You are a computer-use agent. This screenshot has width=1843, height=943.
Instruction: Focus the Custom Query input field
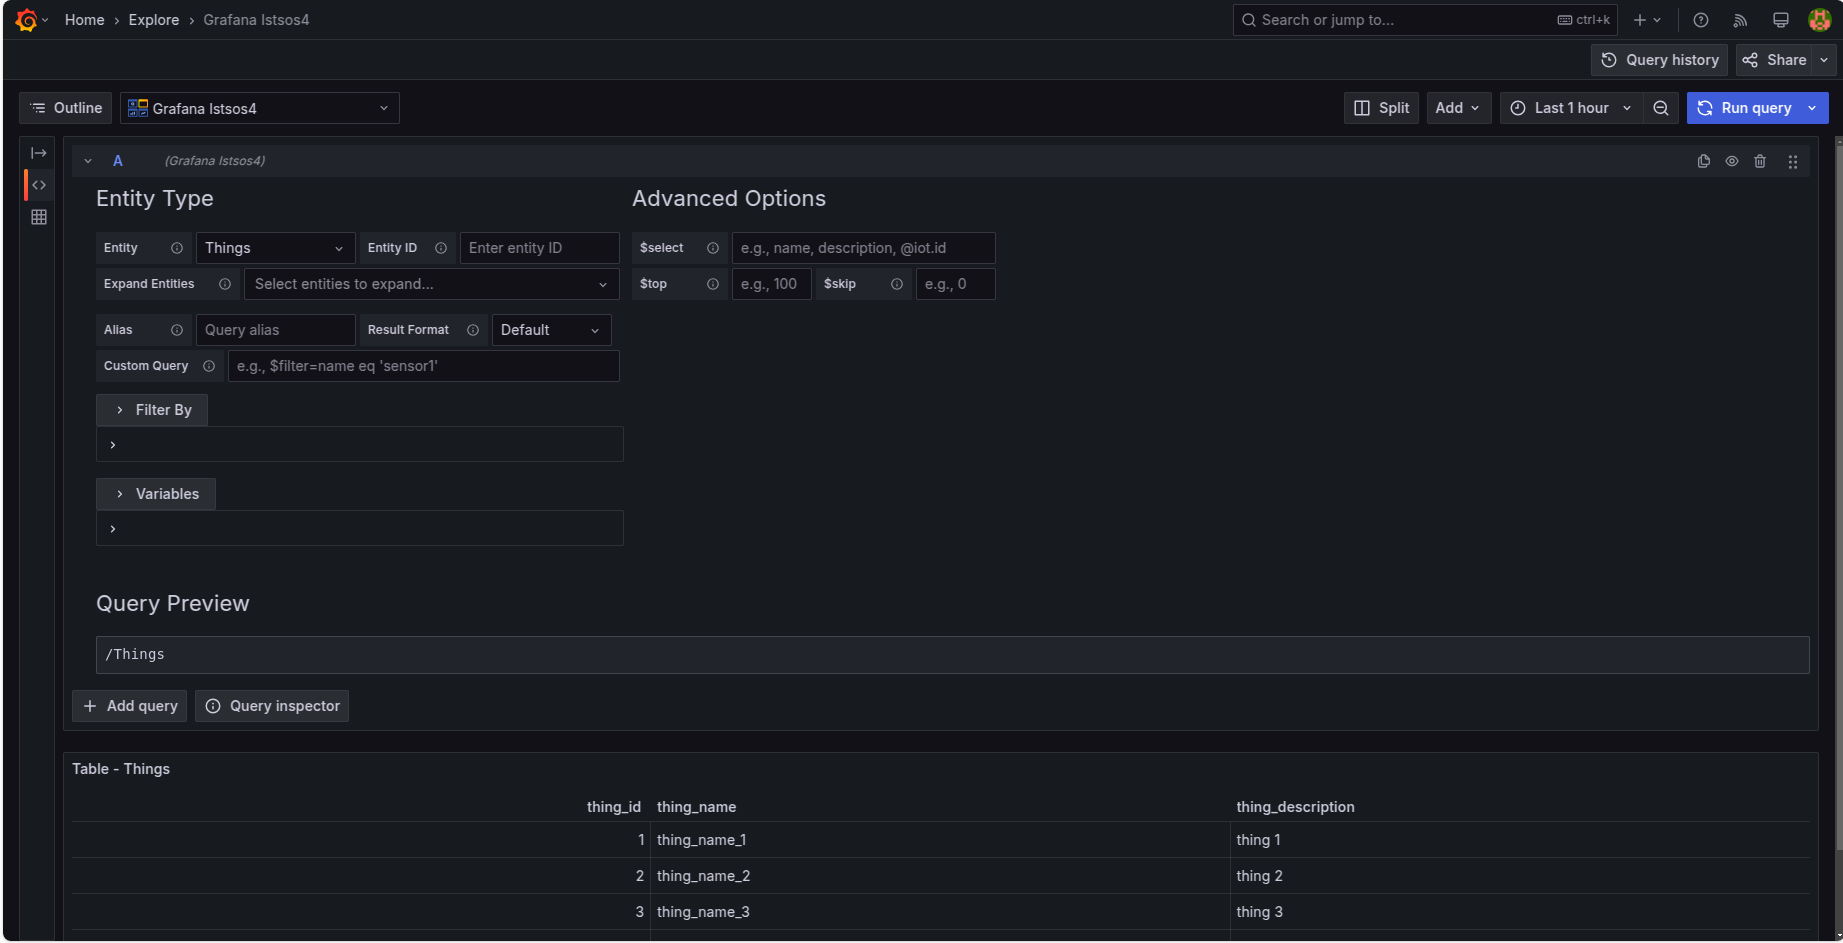tap(423, 366)
